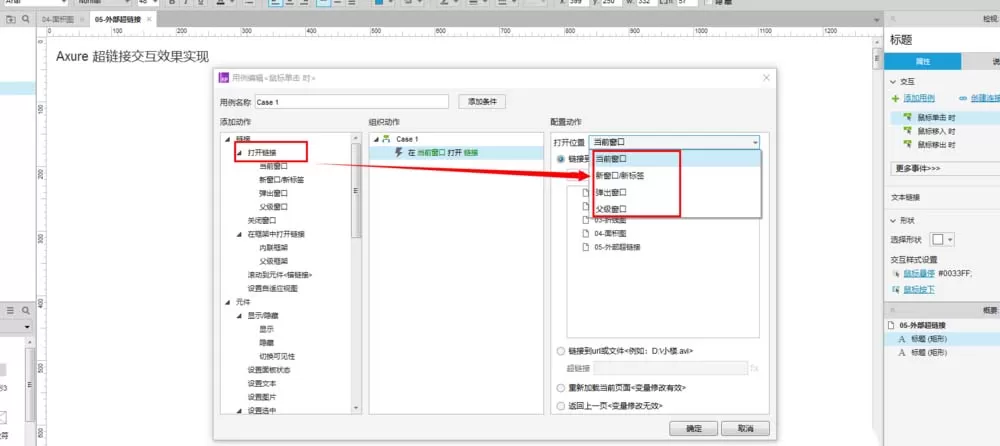Screen dimensions: 1000x446
Task: Collapse the 打开链接 tree node
Action: point(239,152)
